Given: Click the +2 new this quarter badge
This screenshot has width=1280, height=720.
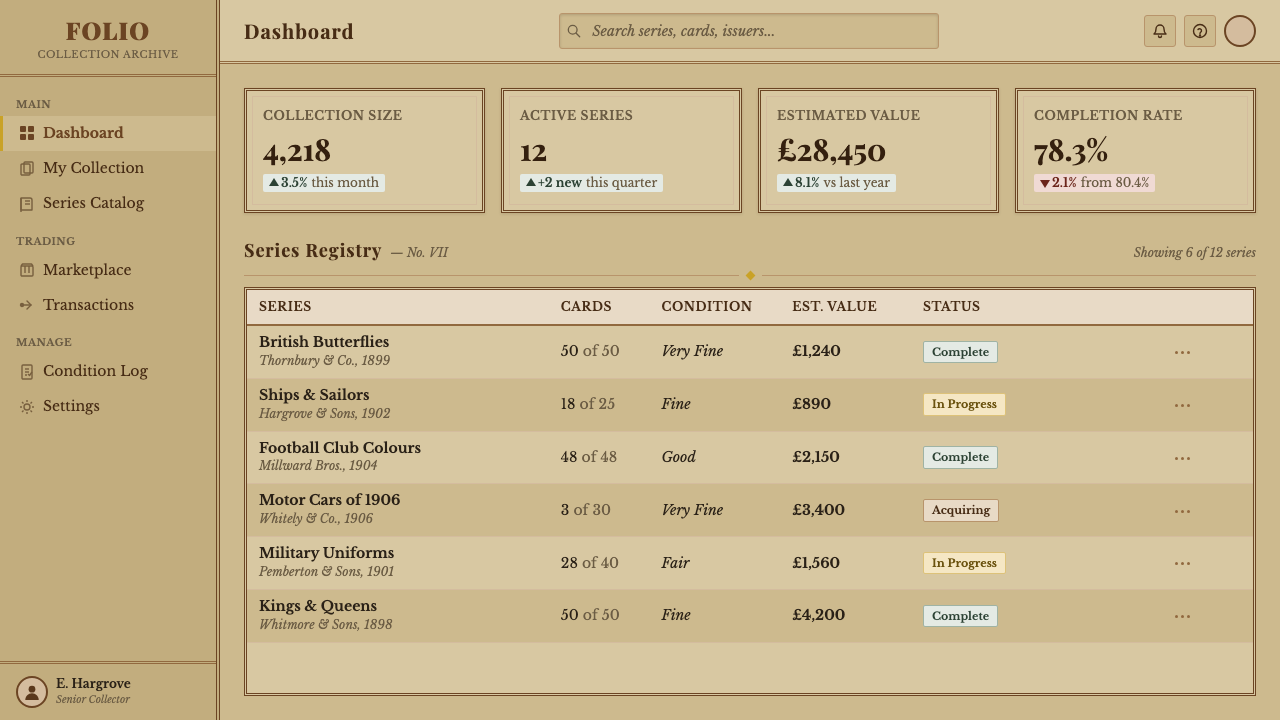Looking at the screenshot, I should [591, 183].
